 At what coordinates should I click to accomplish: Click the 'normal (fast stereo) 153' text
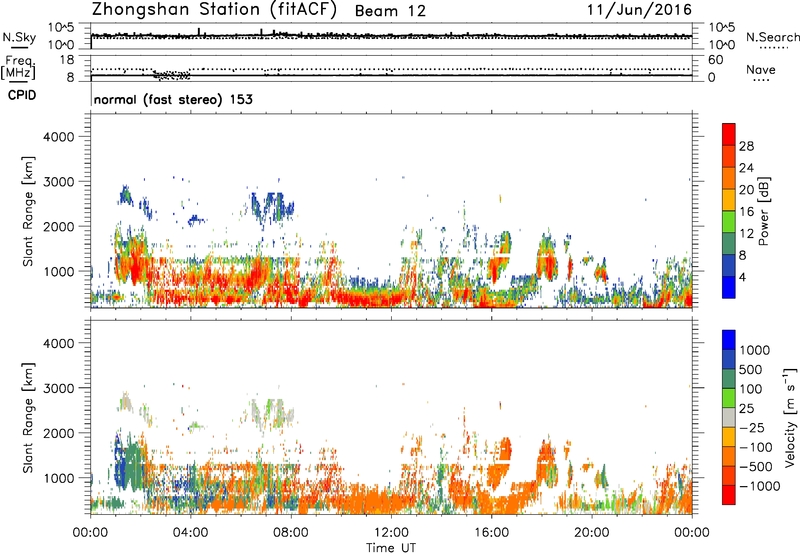173,99
